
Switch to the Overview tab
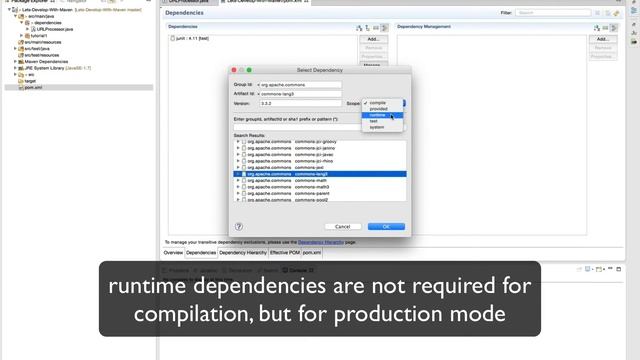click(x=173, y=253)
